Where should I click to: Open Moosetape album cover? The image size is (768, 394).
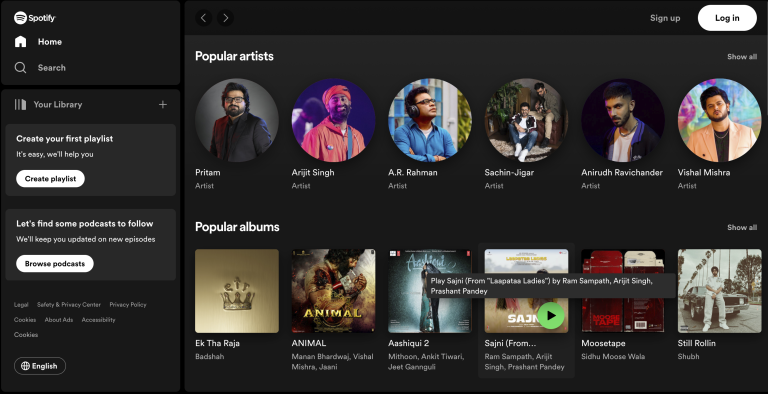tap(623, 291)
